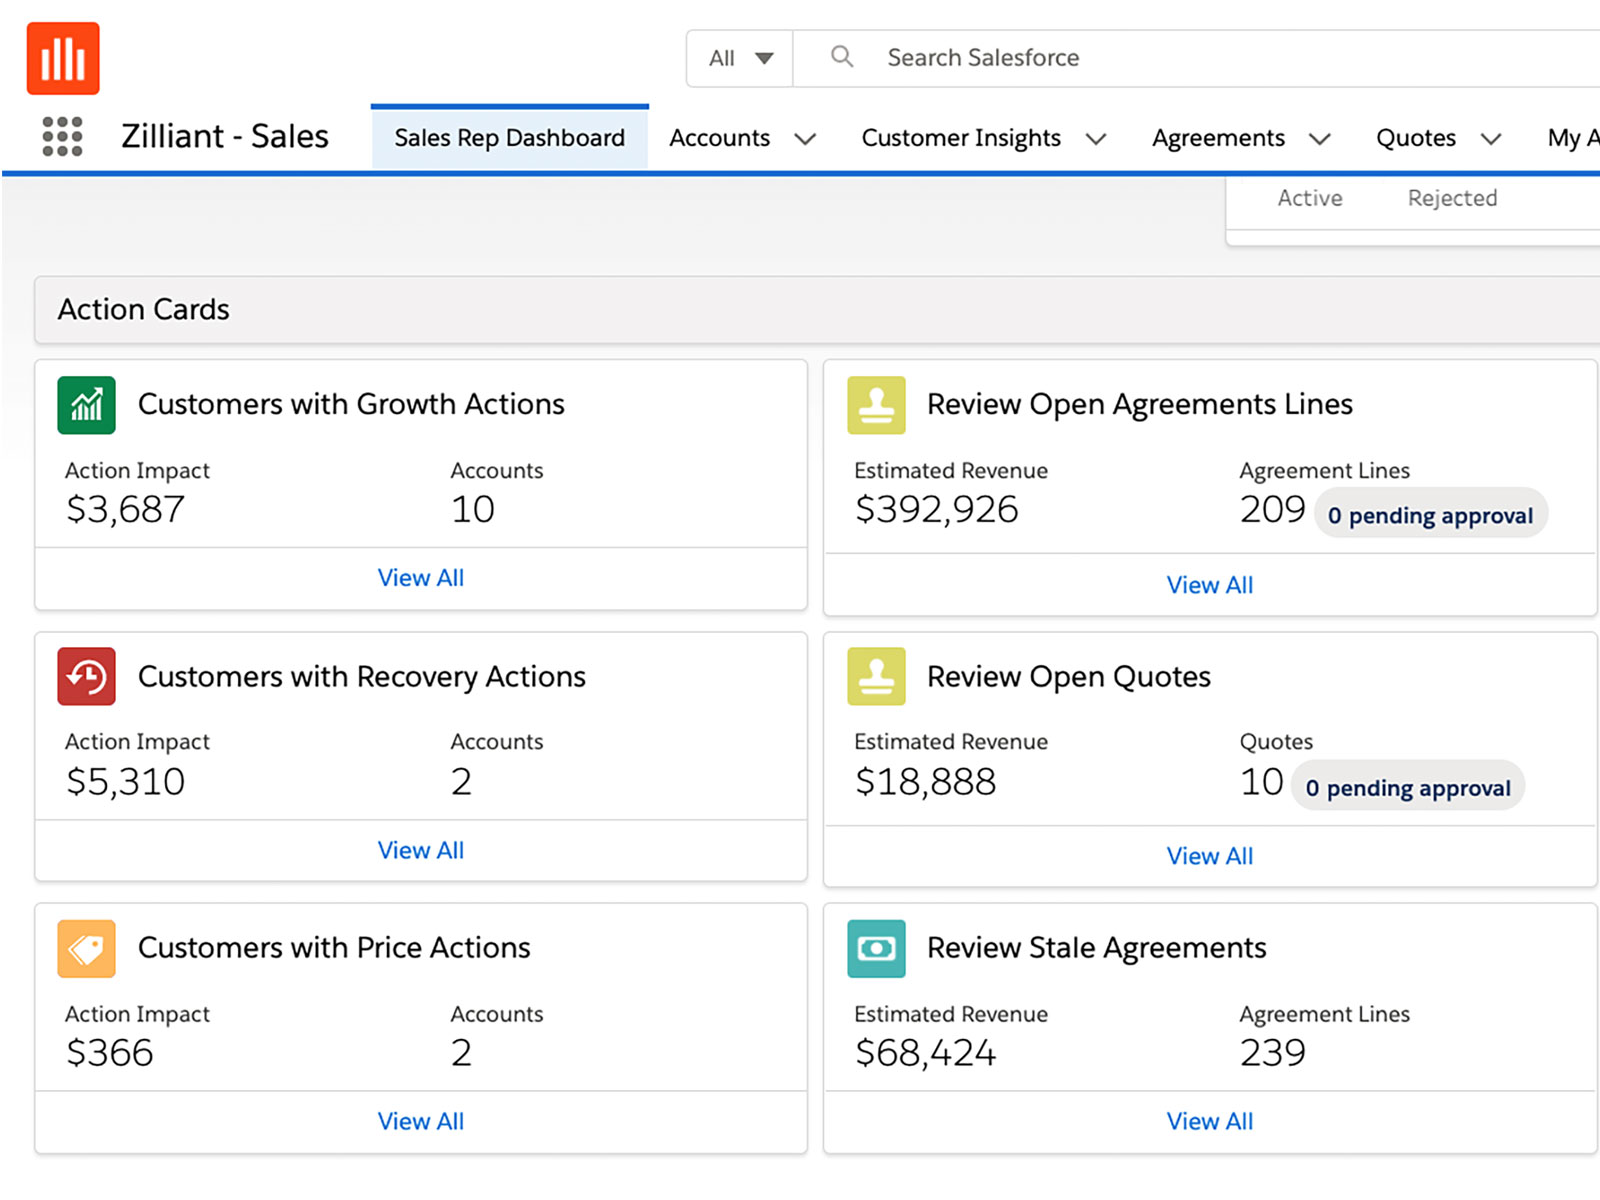Image resolution: width=1600 pixels, height=1200 pixels.
Task: Open the App Launcher dots grid
Action: (x=62, y=137)
